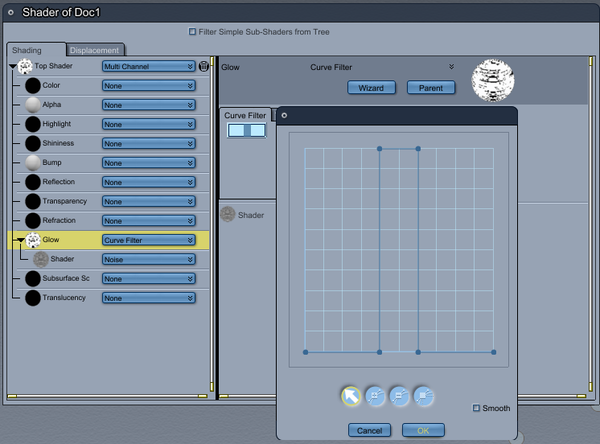Click the Shader sphere icon in right panel

coord(228,214)
